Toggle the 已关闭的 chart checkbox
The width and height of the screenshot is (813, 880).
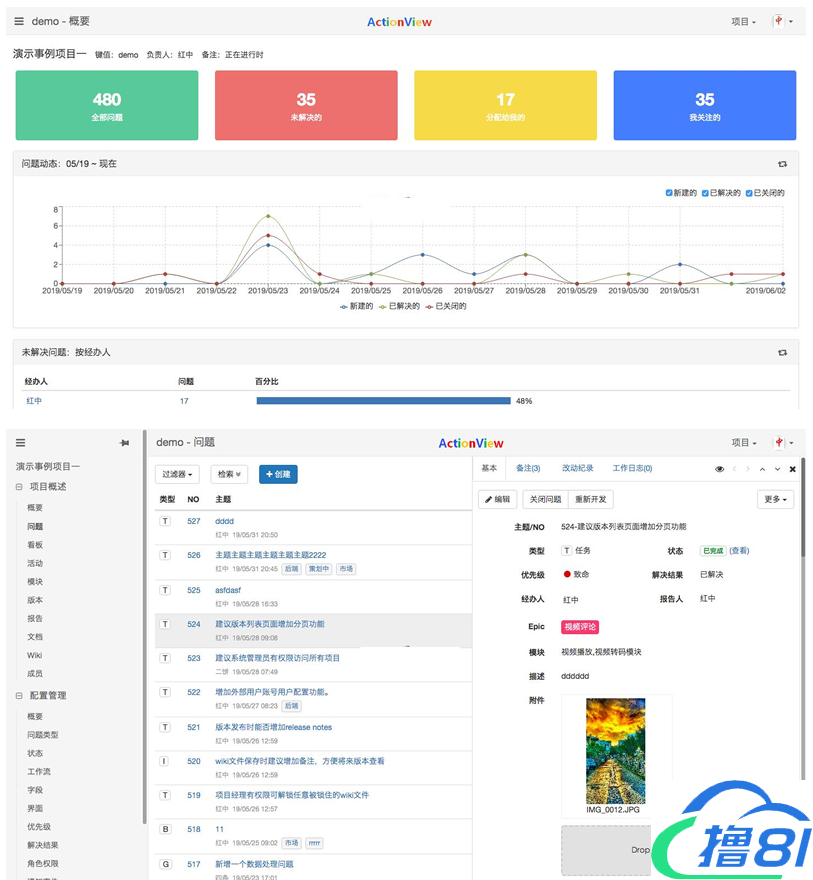(x=749, y=193)
